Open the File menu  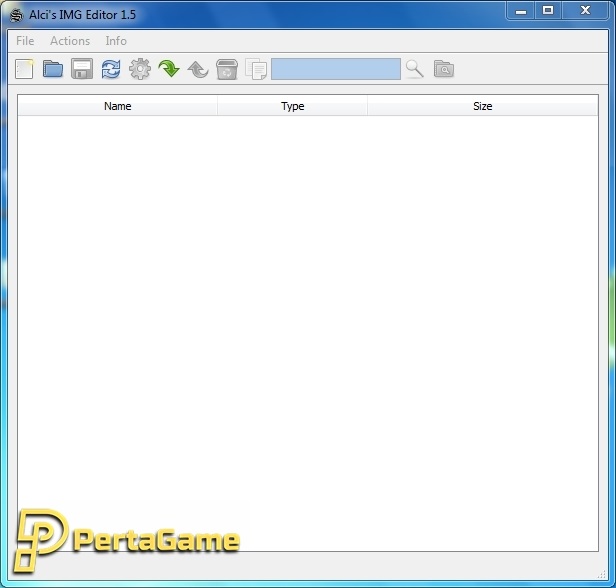[x=25, y=41]
